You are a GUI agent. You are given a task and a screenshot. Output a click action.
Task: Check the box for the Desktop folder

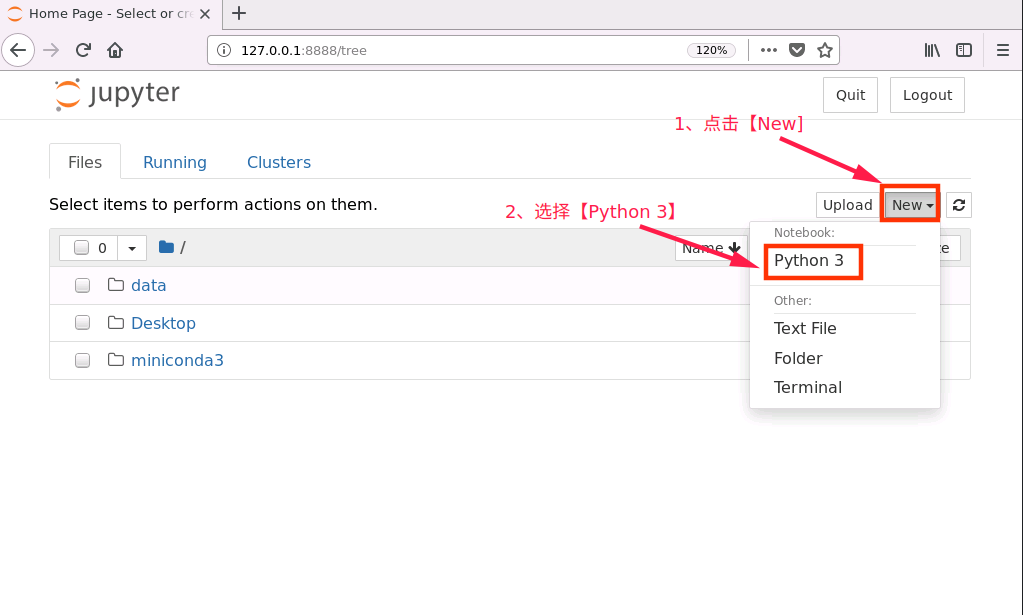pos(82,323)
